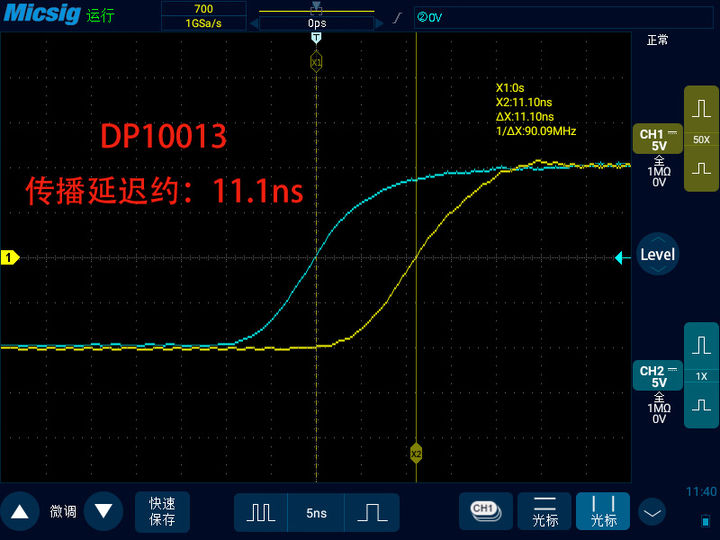
Task: Toggle rising edge trigger slope icon
Action: tap(398, 18)
